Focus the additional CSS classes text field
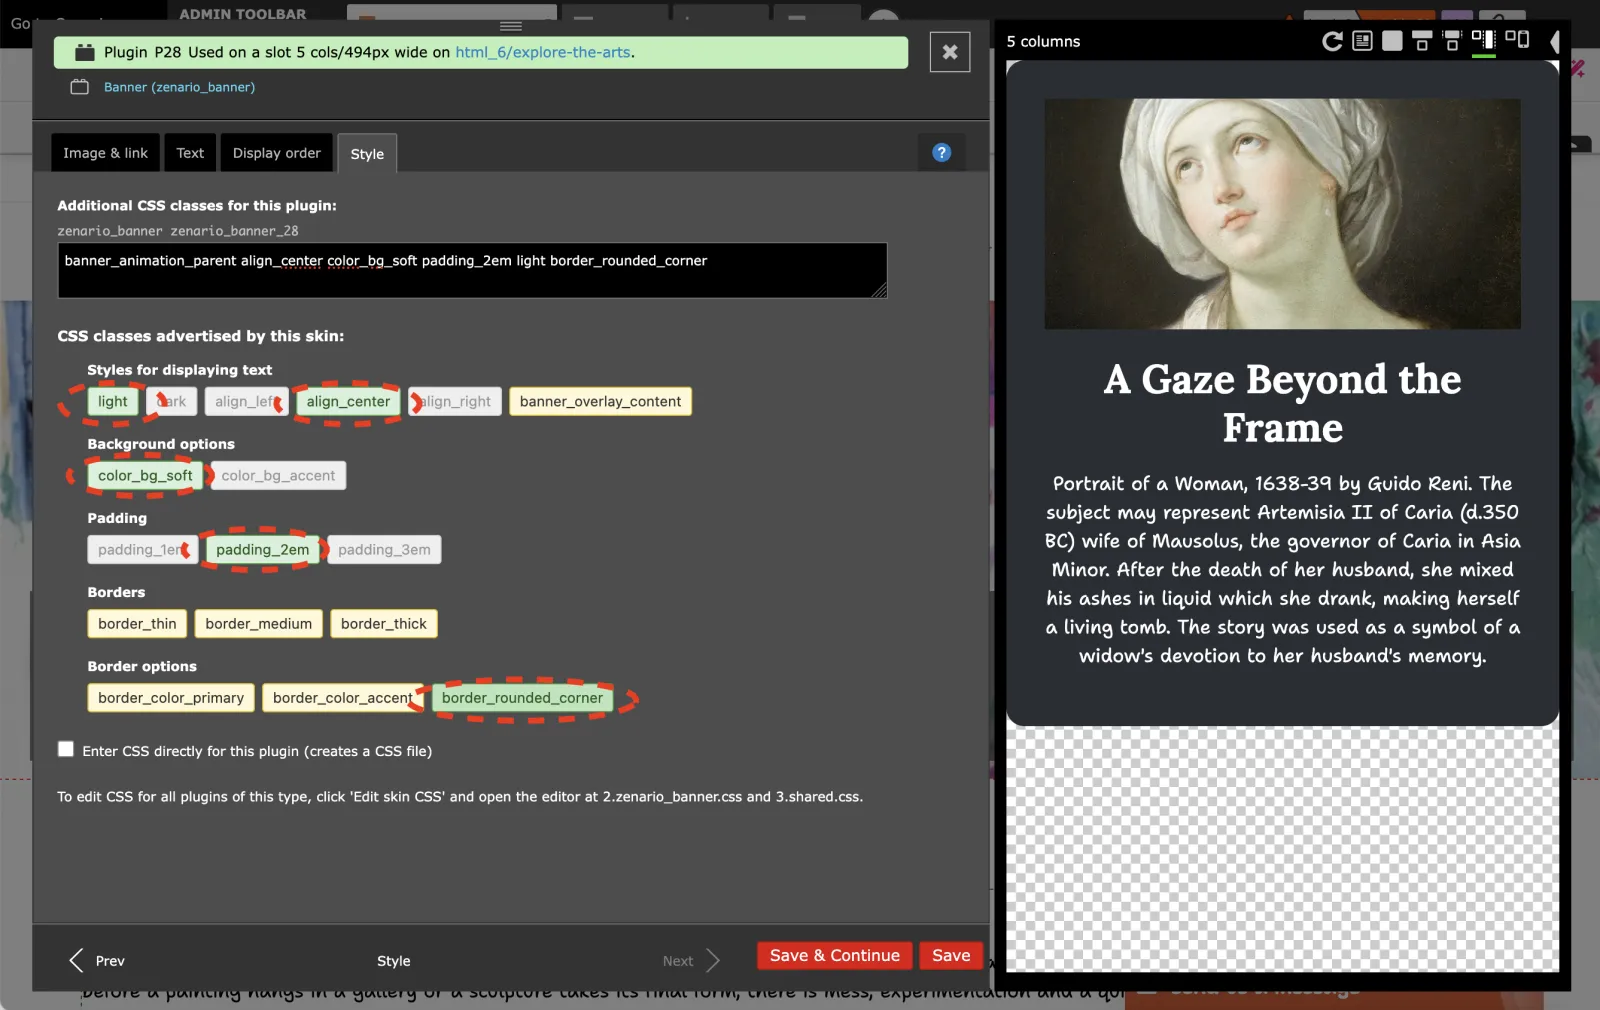The width and height of the screenshot is (1600, 1010). [472, 270]
